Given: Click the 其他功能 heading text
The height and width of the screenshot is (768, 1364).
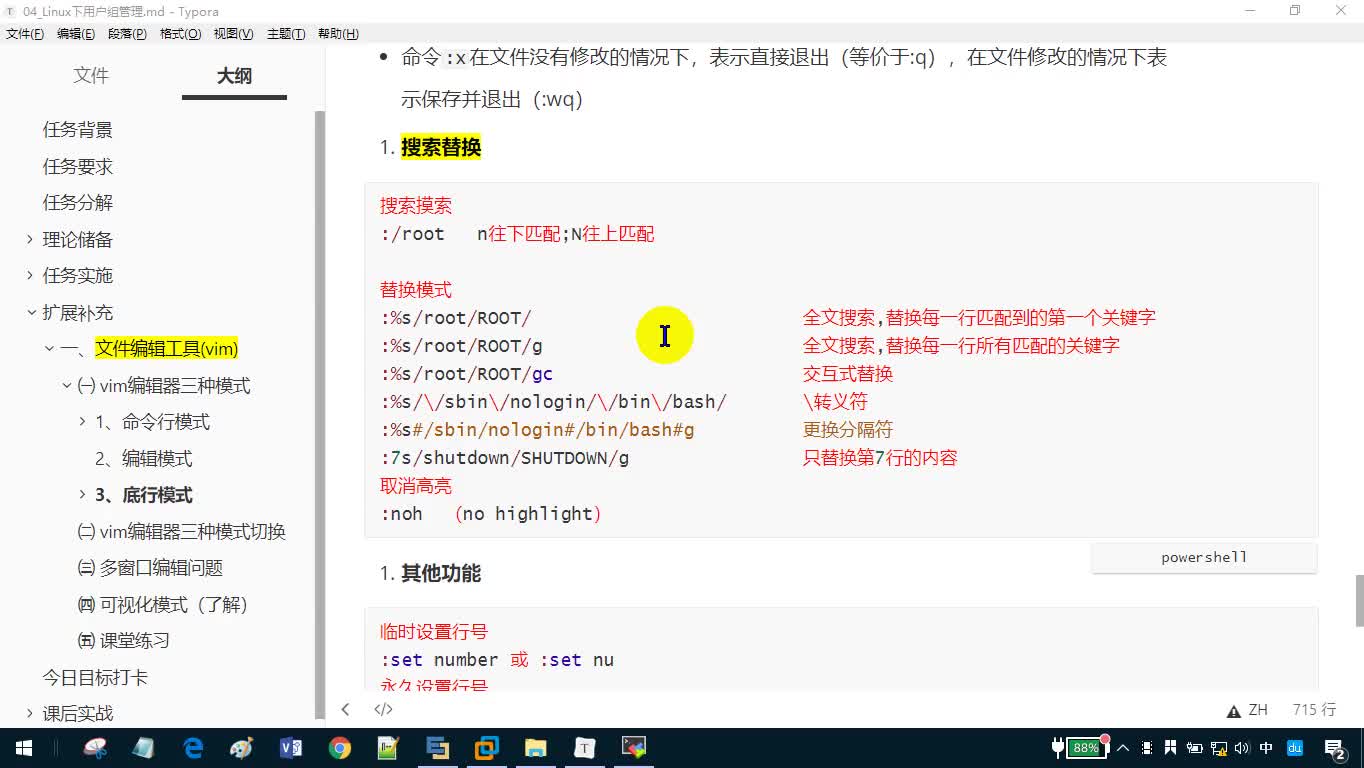Looking at the screenshot, I should 441,574.
